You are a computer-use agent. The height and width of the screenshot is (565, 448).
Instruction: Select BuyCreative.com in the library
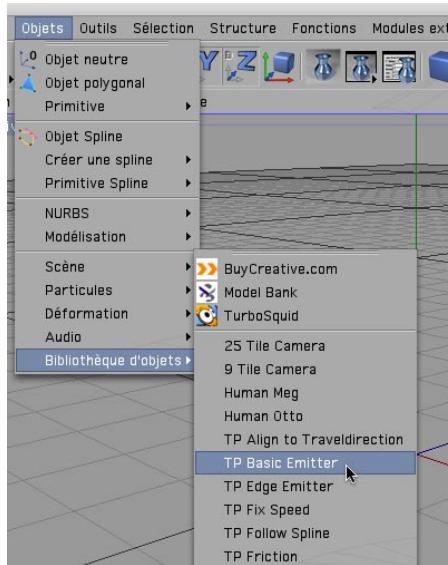click(x=306, y=269)
